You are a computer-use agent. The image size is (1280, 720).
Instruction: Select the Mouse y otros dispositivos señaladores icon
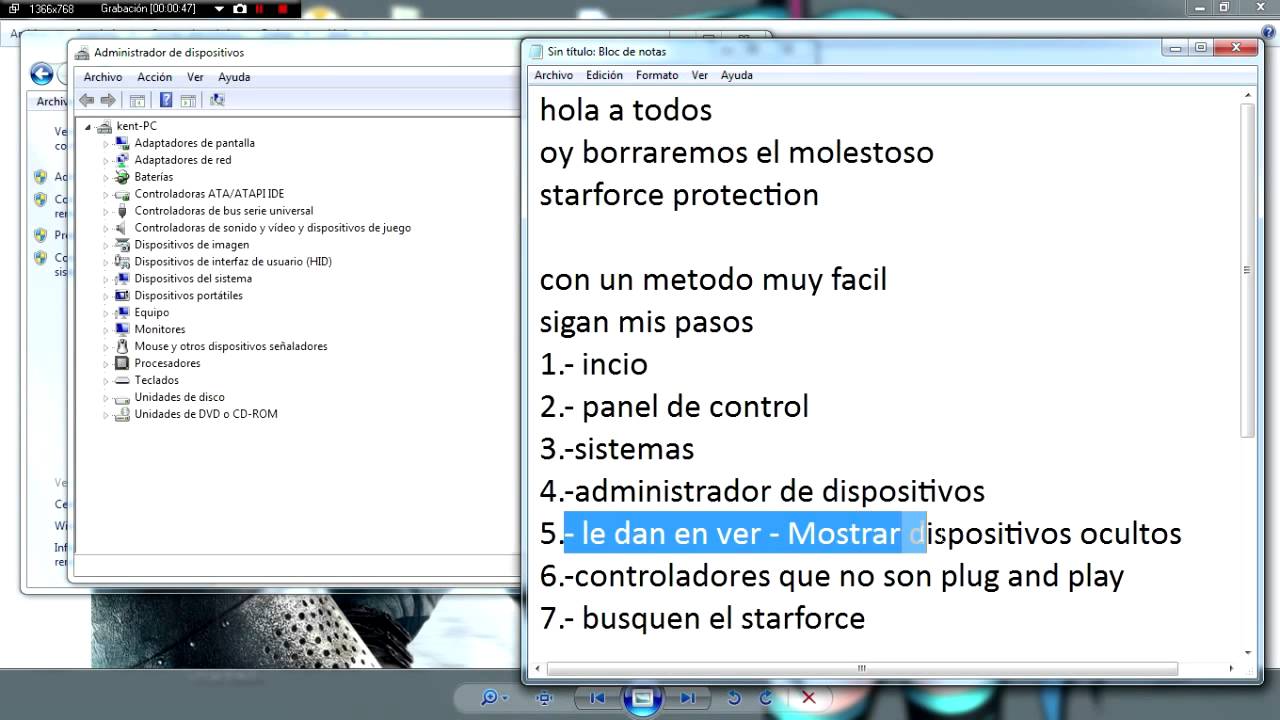coord(122,346)
